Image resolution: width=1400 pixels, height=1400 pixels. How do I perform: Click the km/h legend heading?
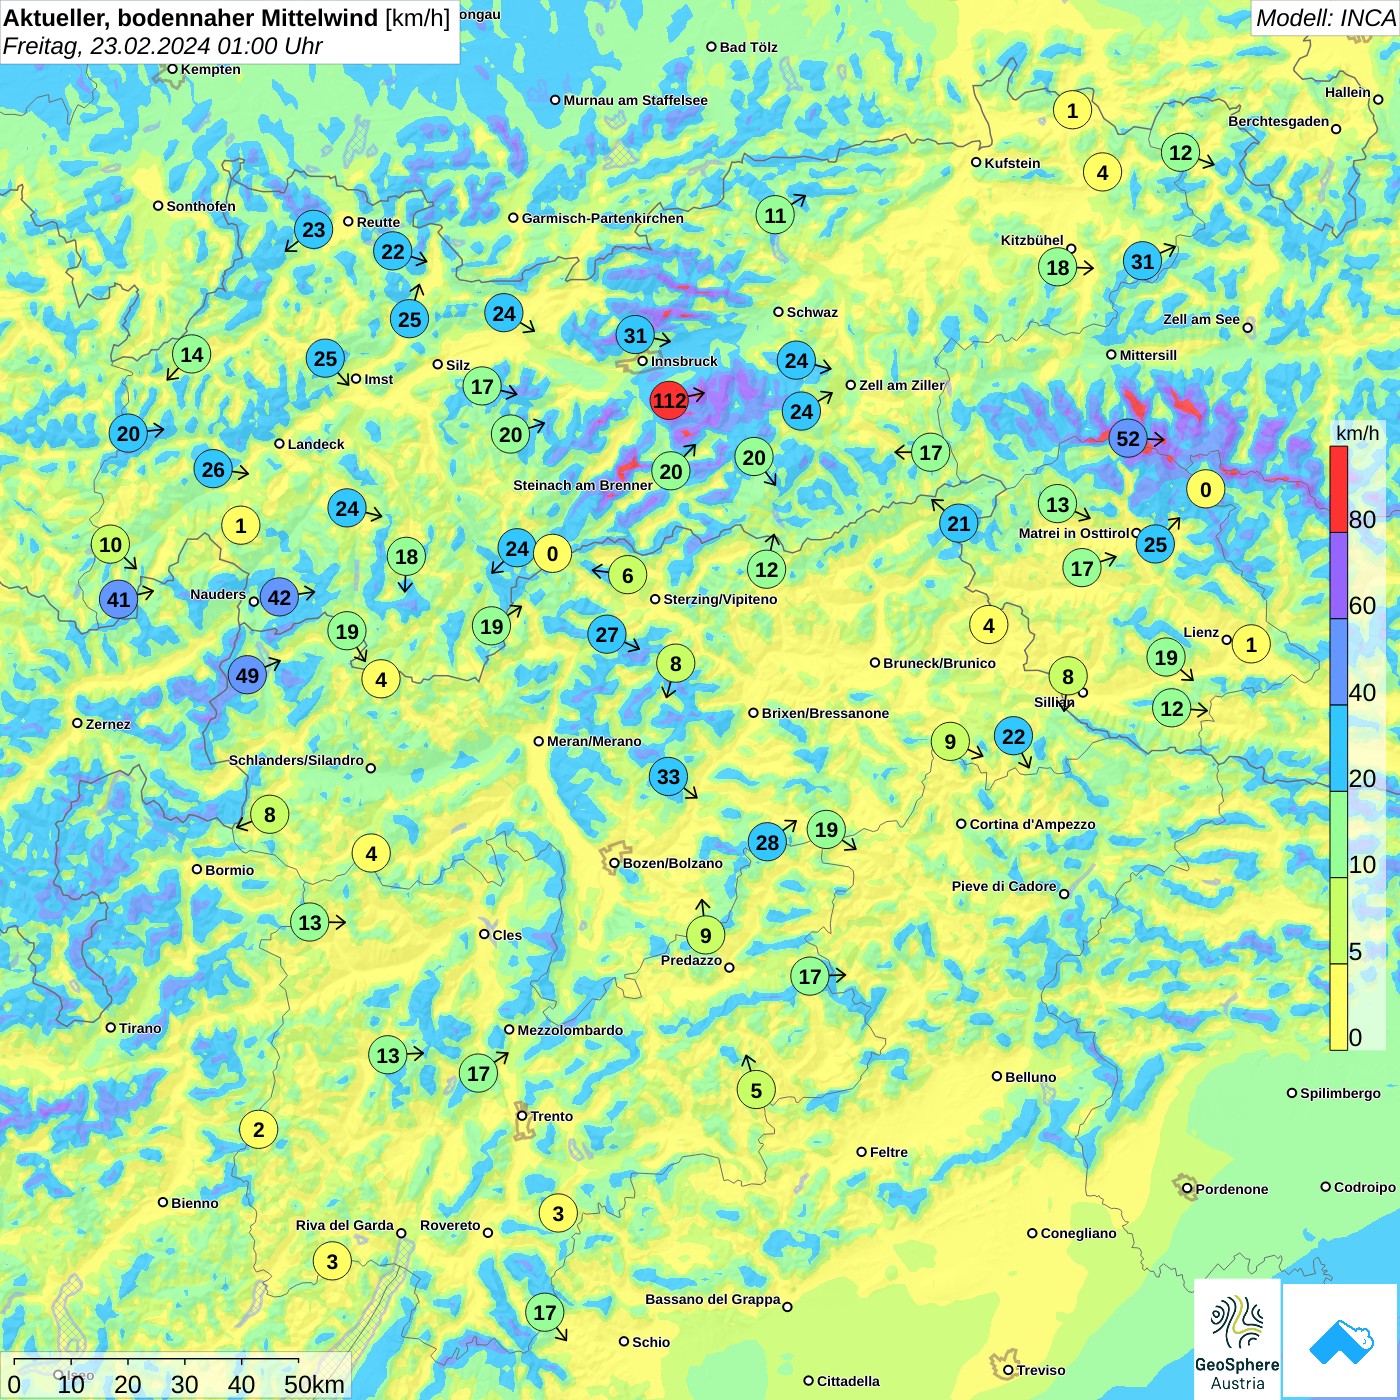1357,433
